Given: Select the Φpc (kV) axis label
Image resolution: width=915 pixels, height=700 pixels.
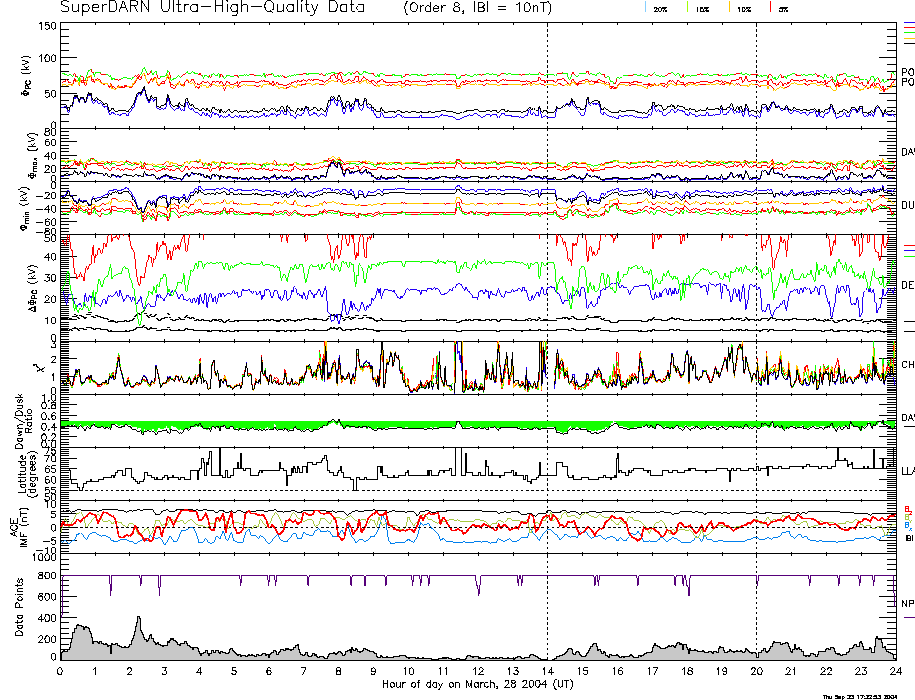Looking at the screenshot, I should pyautogui.click(x=26, y=76).
